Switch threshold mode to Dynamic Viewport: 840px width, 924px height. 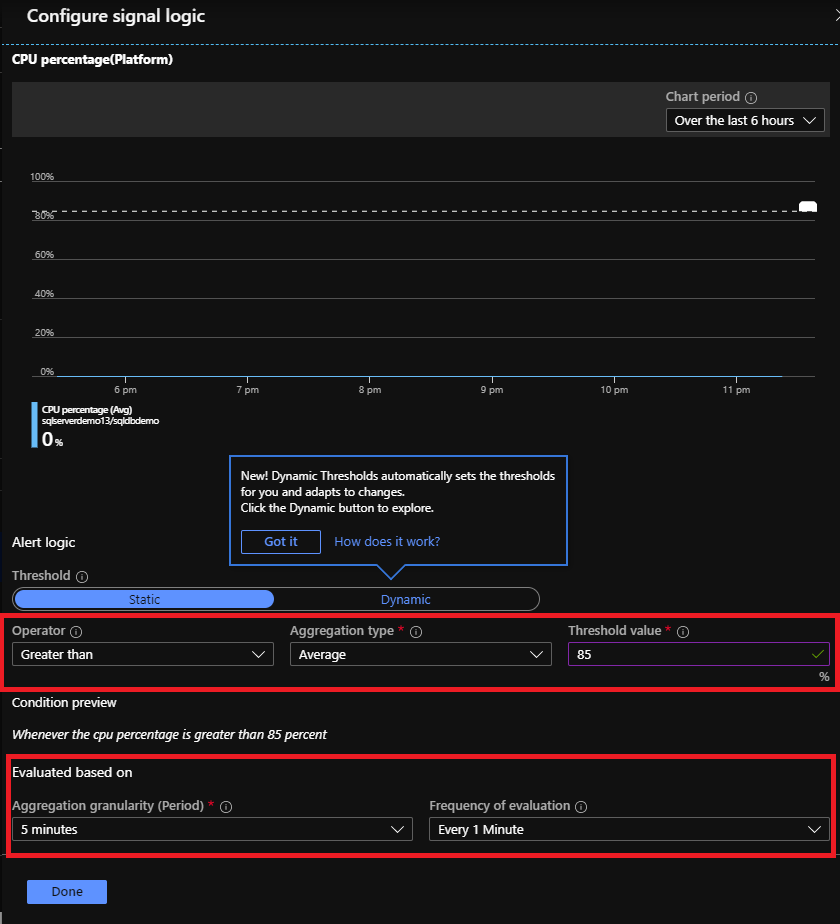(405, 598)
